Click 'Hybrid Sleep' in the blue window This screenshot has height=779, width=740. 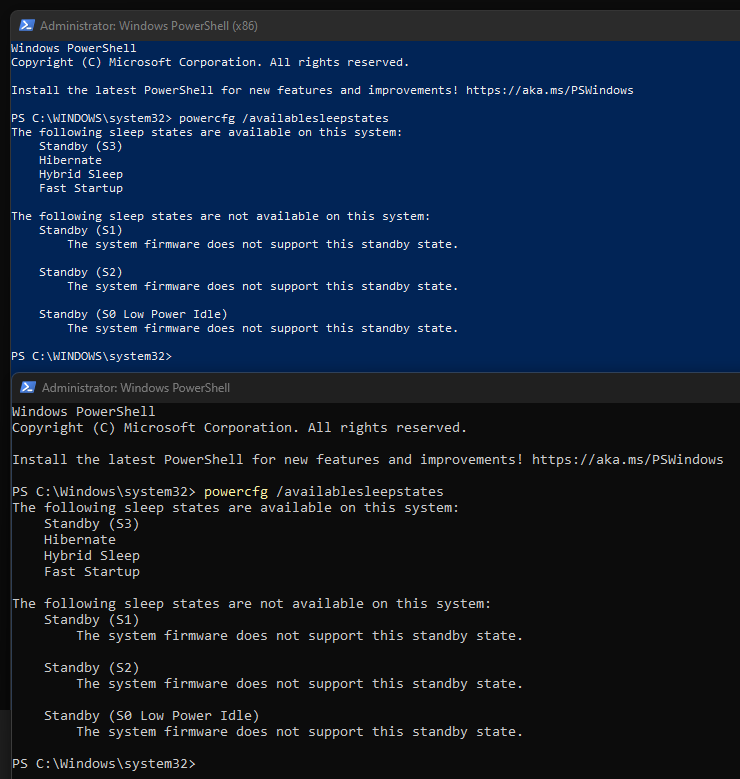click(81, 174)
